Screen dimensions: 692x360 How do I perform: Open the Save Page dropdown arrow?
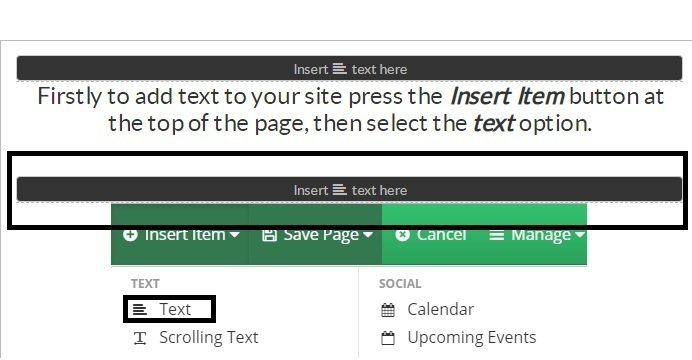coord(368,235)
